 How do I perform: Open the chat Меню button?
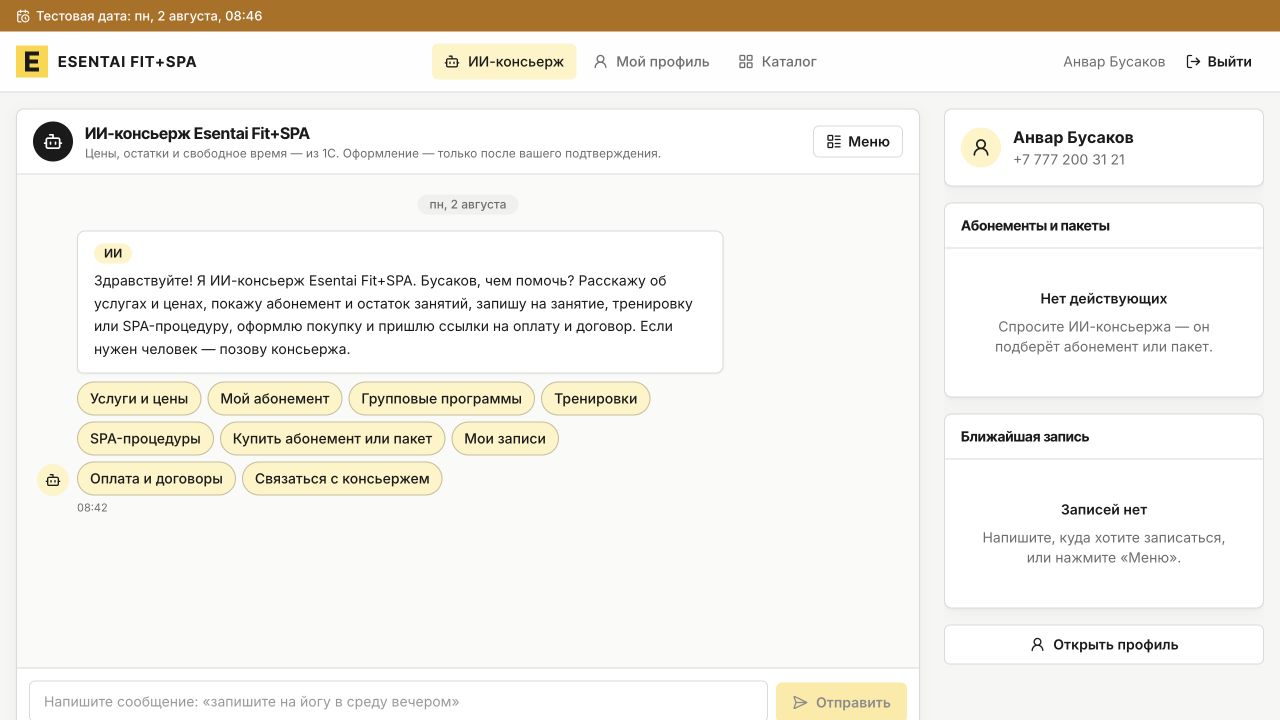858,142
